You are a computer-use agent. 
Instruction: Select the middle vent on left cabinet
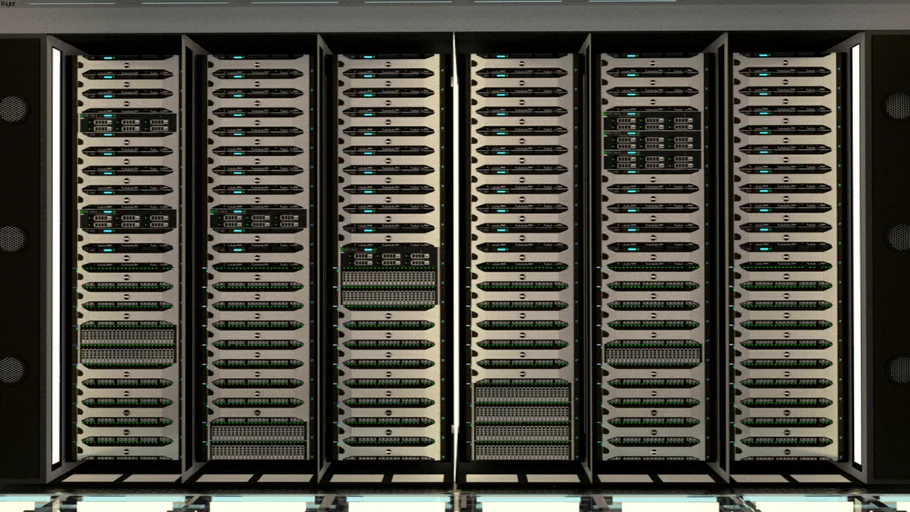(x=13, y=238)
